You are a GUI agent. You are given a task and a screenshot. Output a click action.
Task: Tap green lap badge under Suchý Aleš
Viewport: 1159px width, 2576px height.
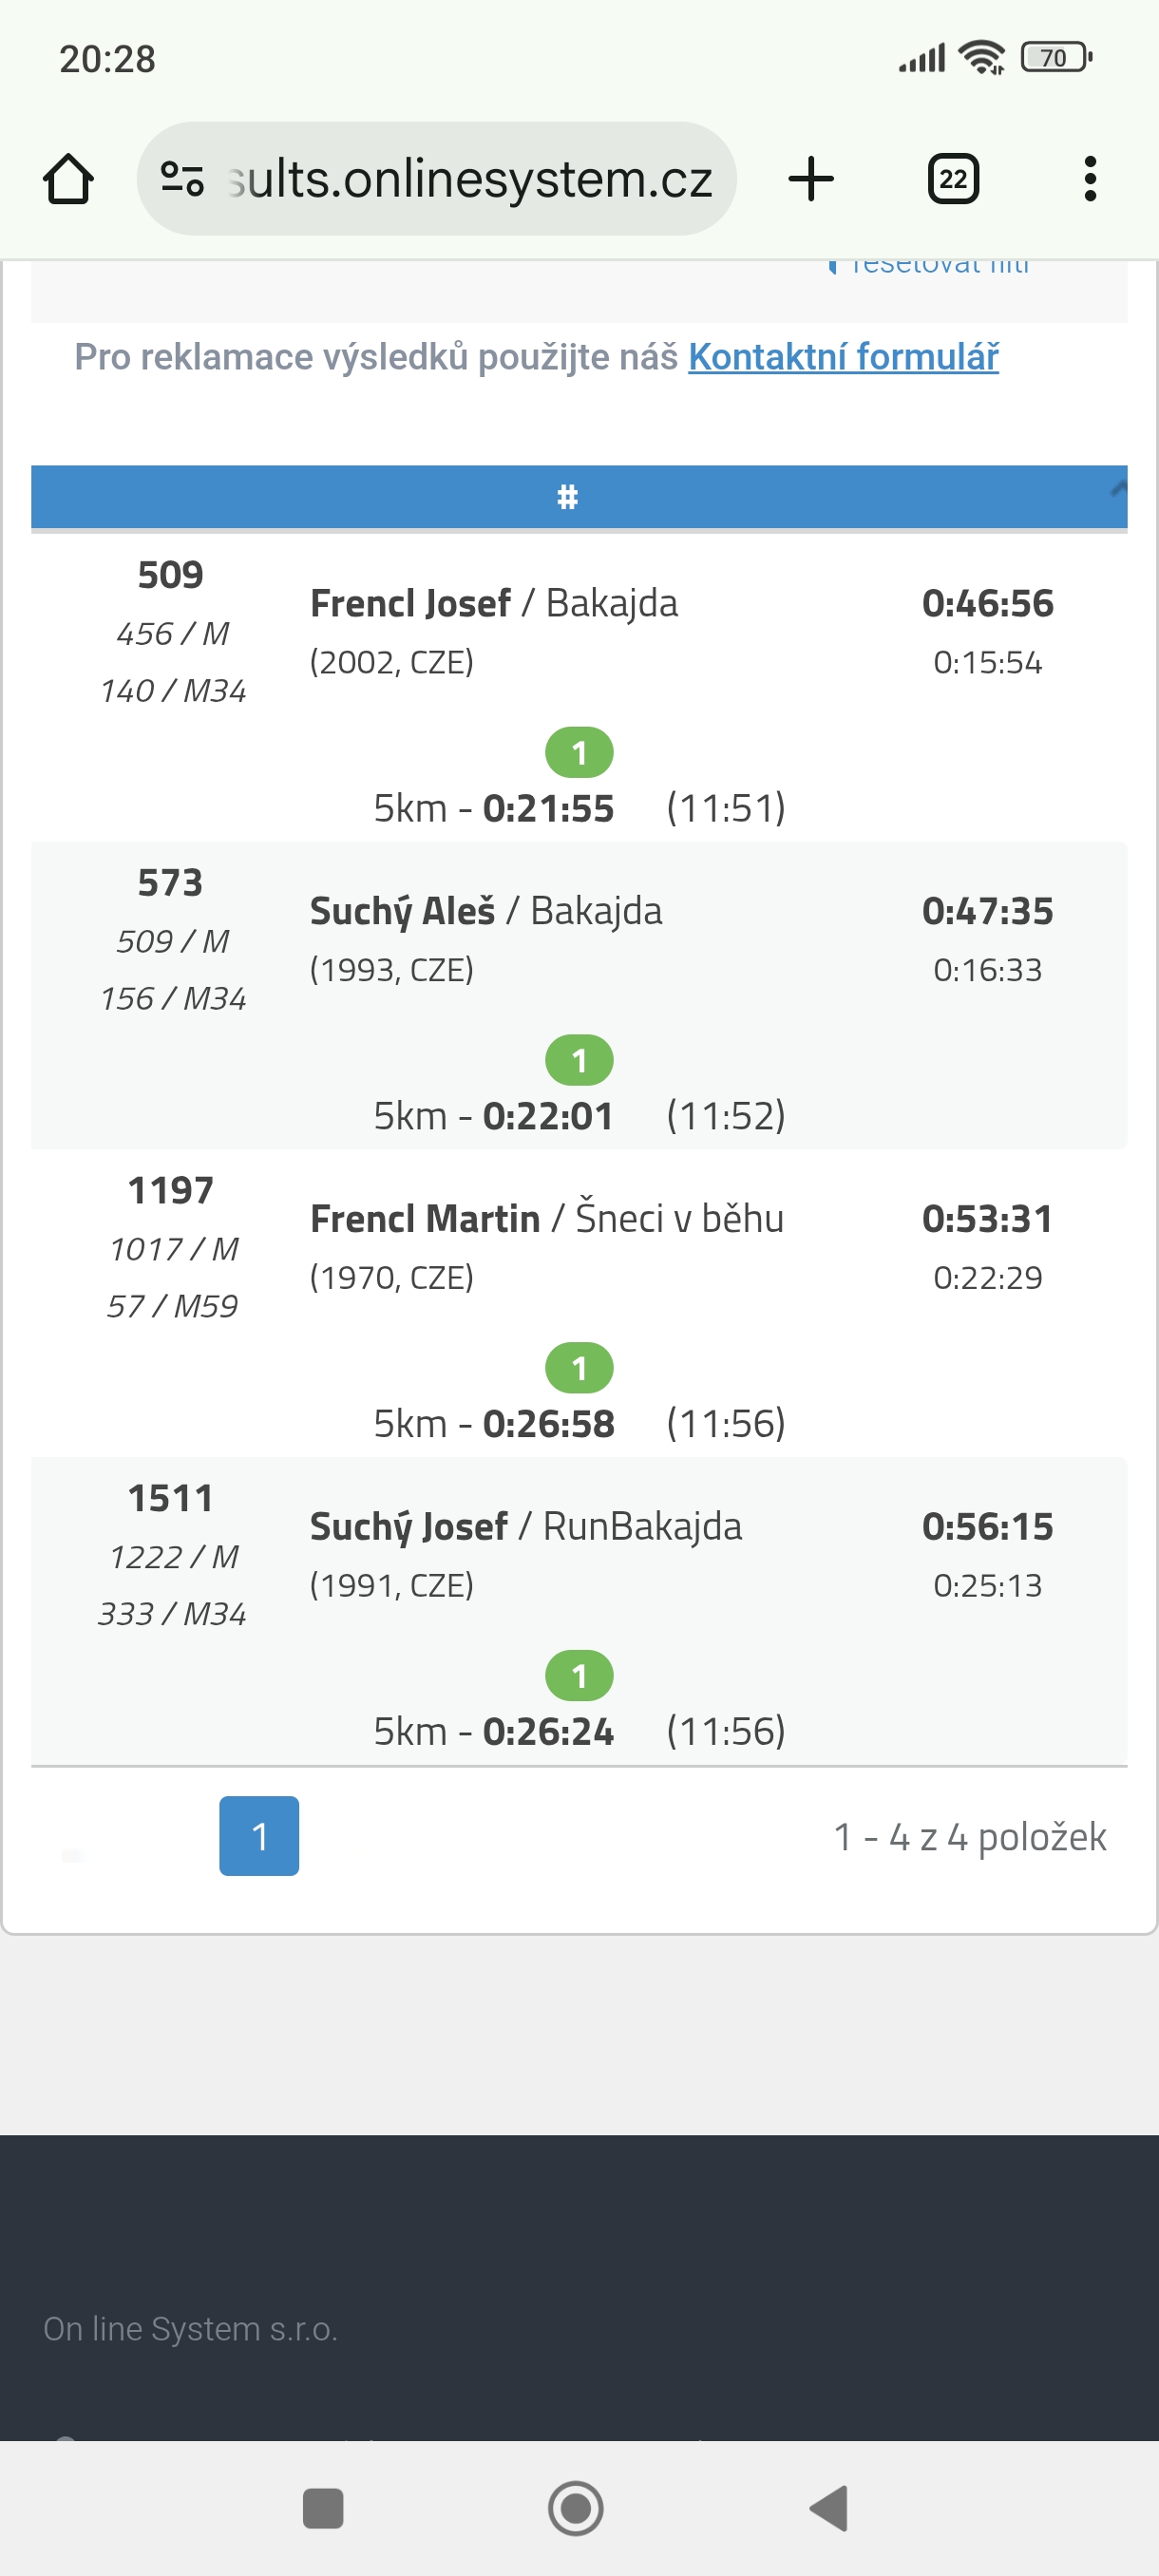click(x=579, y=1060)
